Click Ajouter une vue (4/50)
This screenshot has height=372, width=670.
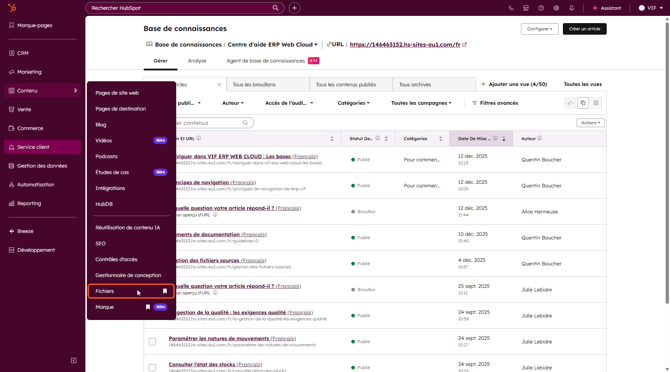click(x=514, y=84)
